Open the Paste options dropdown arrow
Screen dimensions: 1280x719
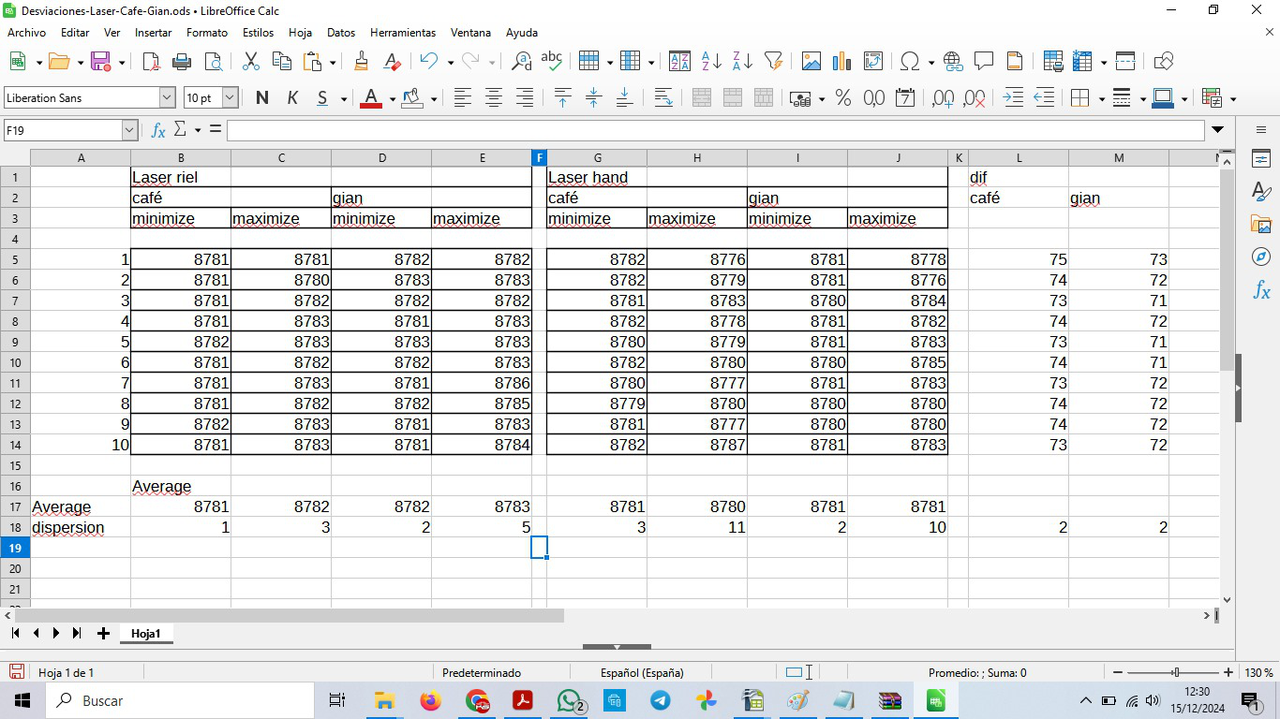coord(334,62)
